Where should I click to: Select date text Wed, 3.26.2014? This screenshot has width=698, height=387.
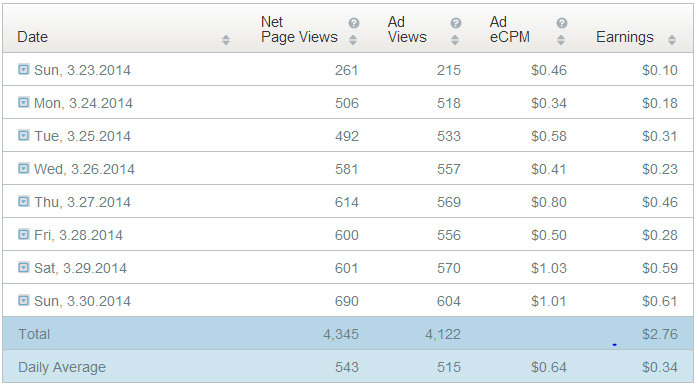click(84, 169)
